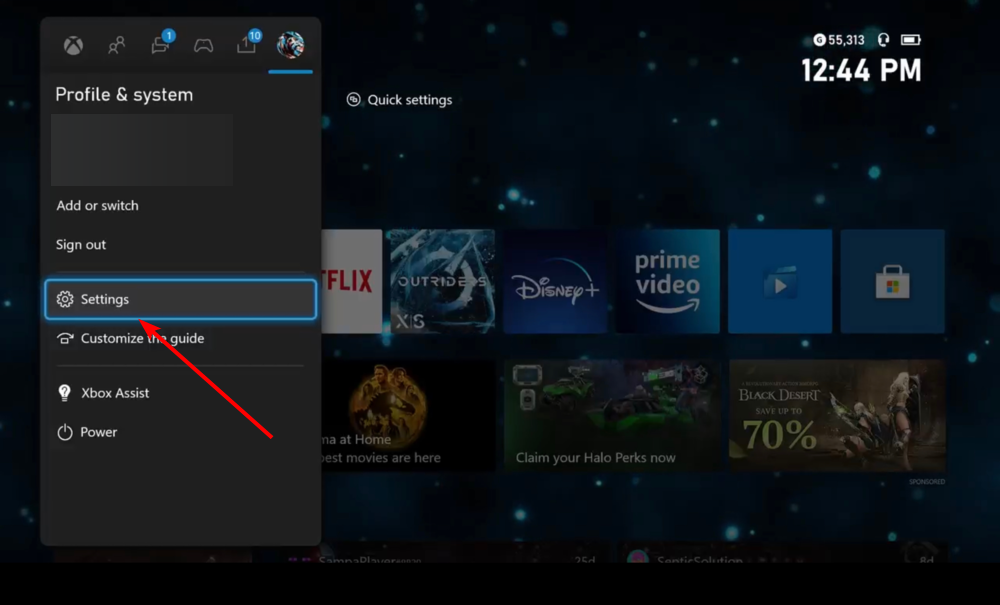Click the headset audio icon in status bar

[x=881, y=39]
